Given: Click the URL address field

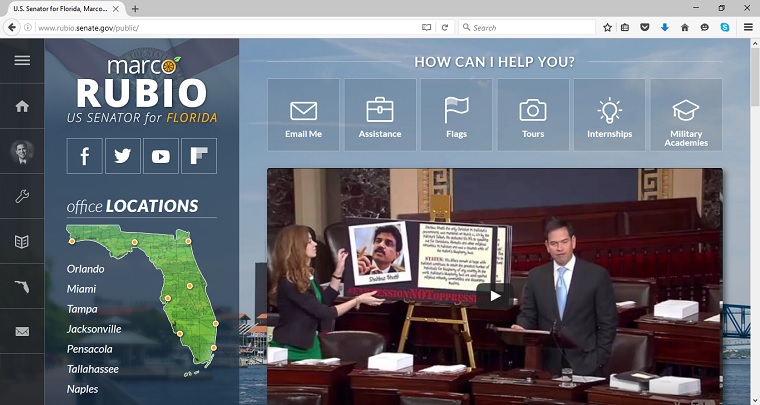Looking at the screenshot, I should pyautogui.click(x=228, y=28).
